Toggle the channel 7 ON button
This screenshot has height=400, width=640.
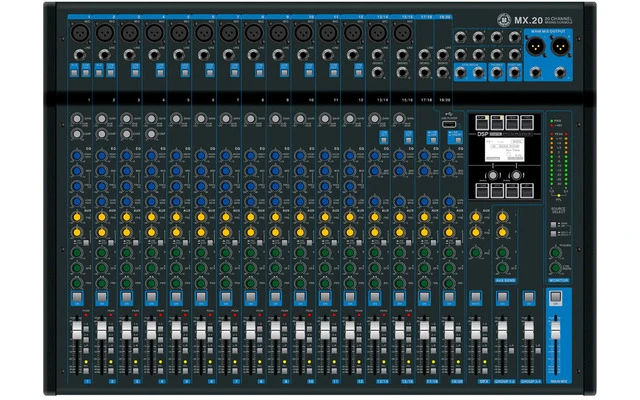click(226, 297)
